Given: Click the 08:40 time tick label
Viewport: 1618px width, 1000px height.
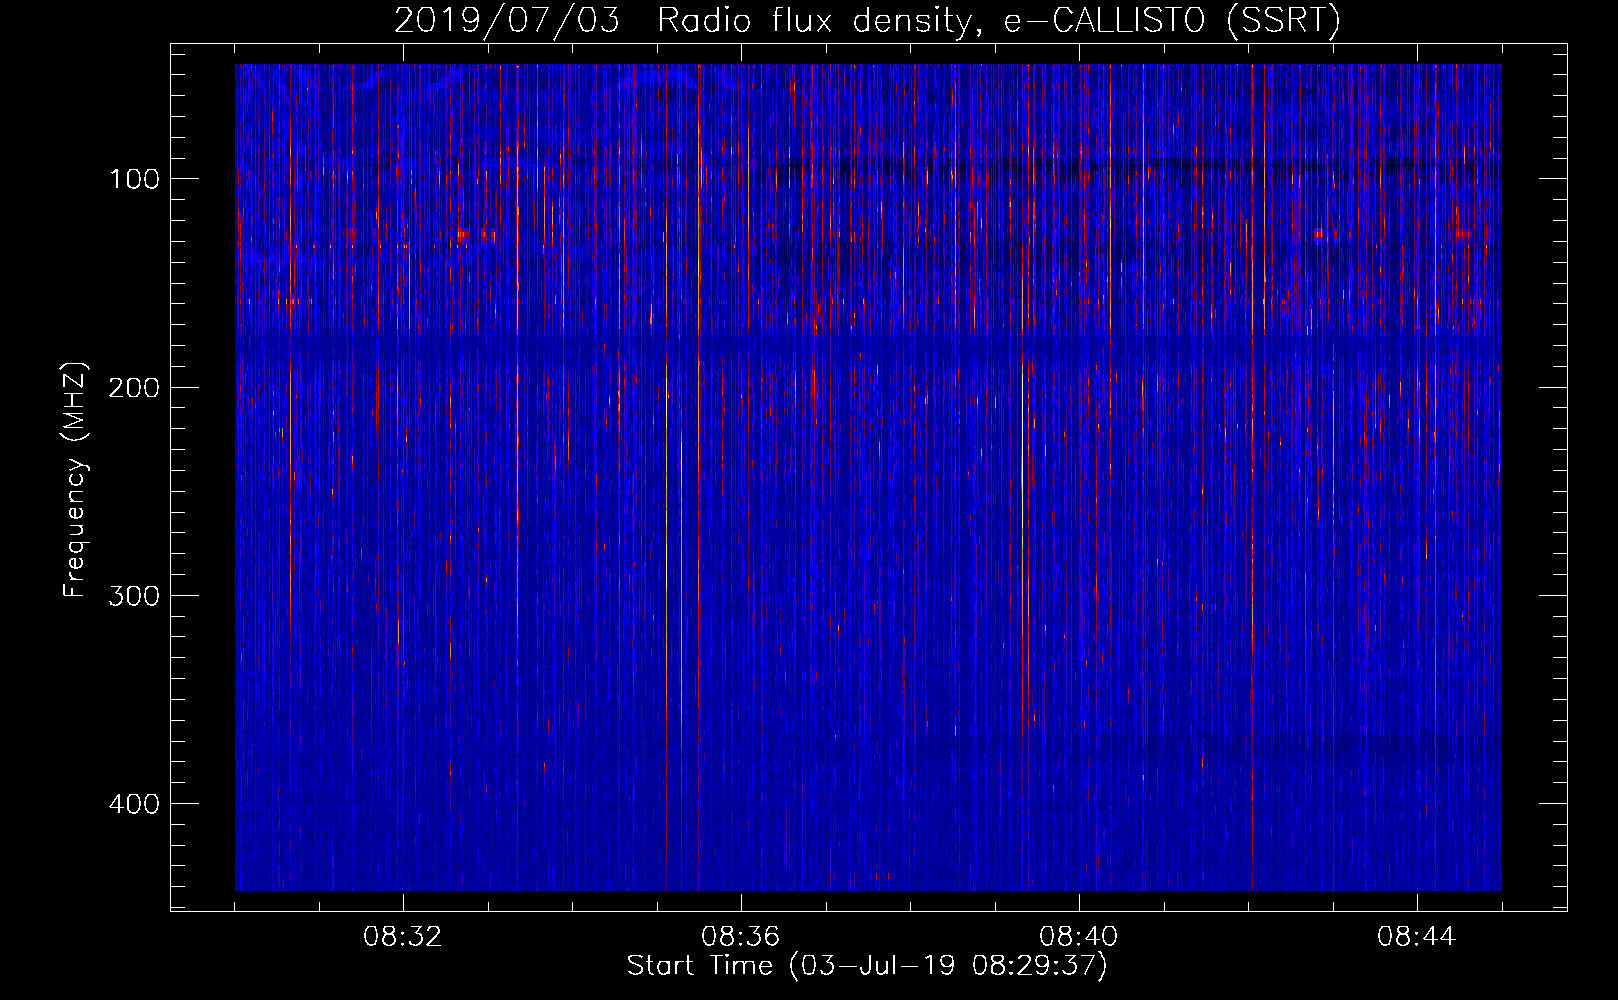Looking at the screenshot, I should tap(1079, 937).
